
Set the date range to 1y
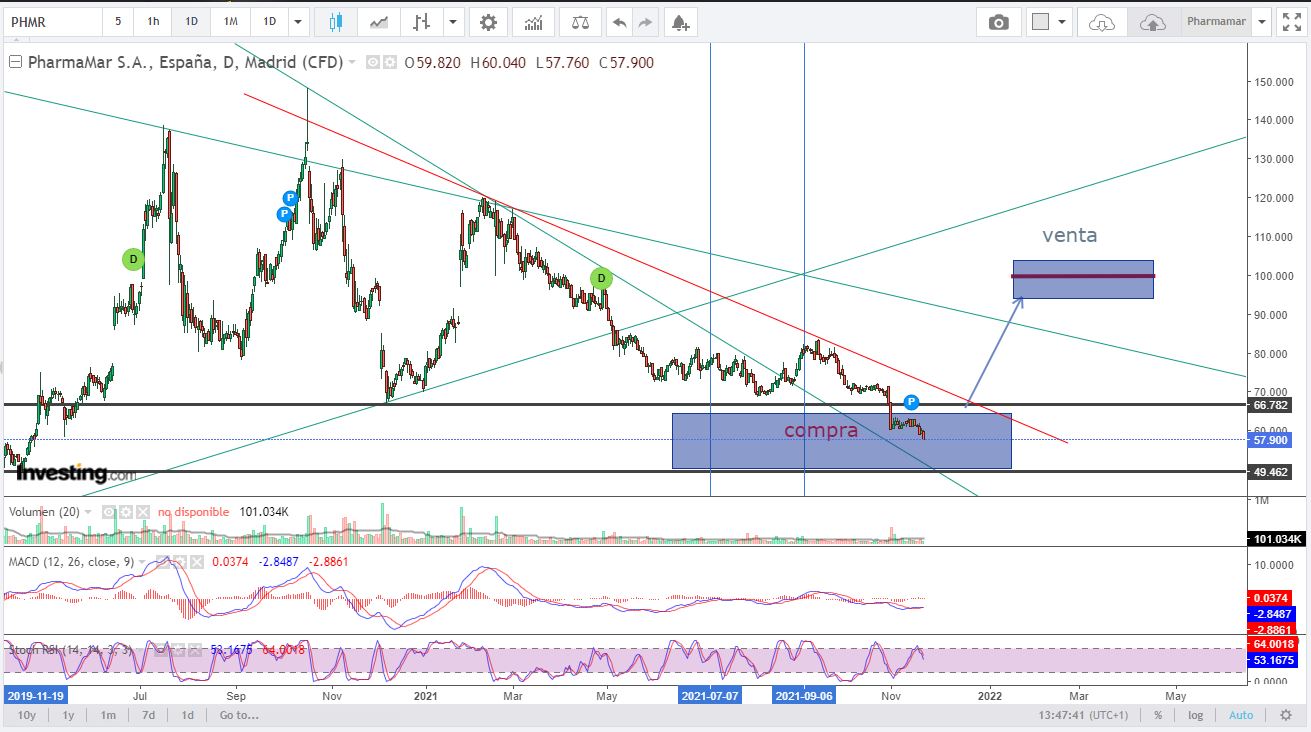point(68,715)
